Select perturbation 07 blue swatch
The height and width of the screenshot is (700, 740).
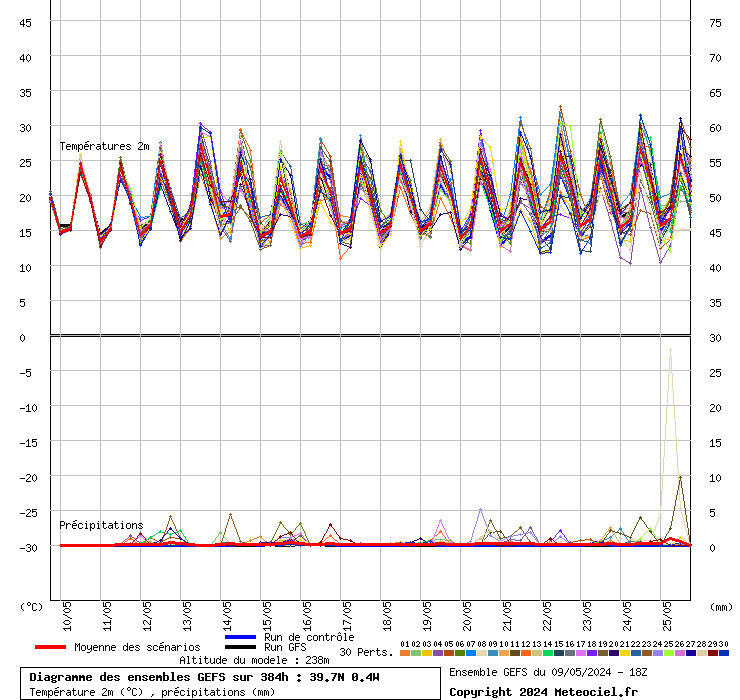tap(471, 653)
